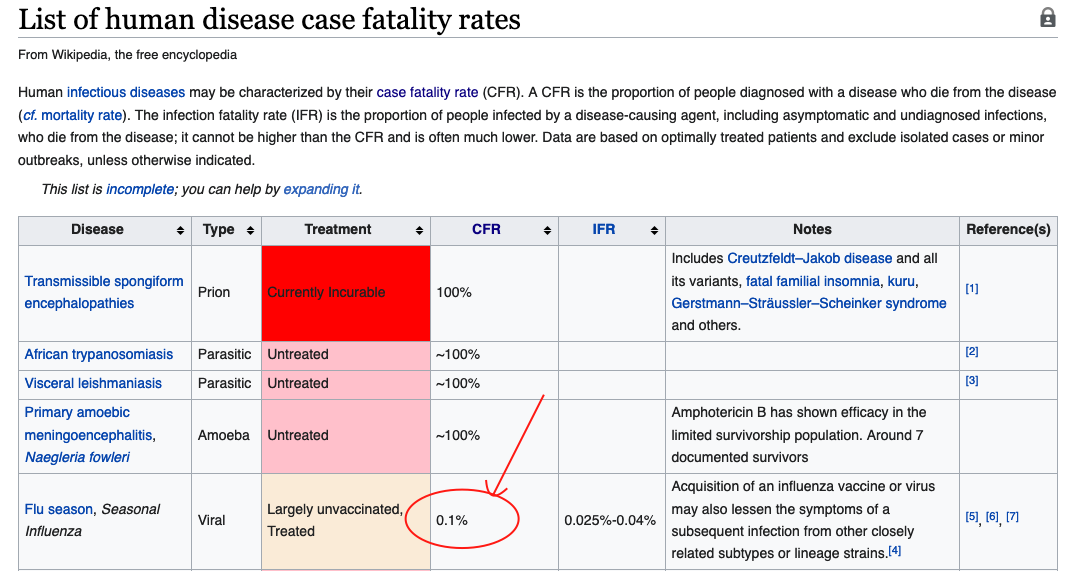This screenshot has height=571, width=1070.
Task: Click Untreated cell in African trypanosomiasis row
Action: click(x=346, y=354)
